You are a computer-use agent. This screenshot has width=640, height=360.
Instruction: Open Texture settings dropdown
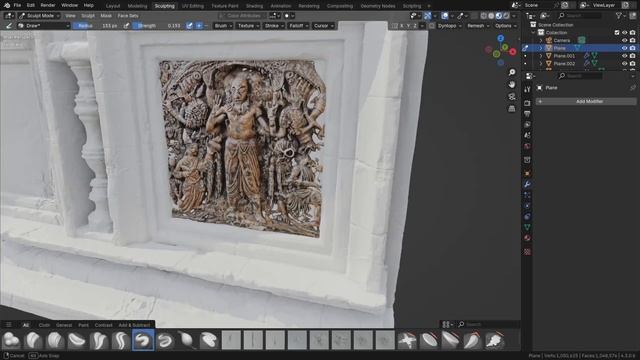(248, 25)
